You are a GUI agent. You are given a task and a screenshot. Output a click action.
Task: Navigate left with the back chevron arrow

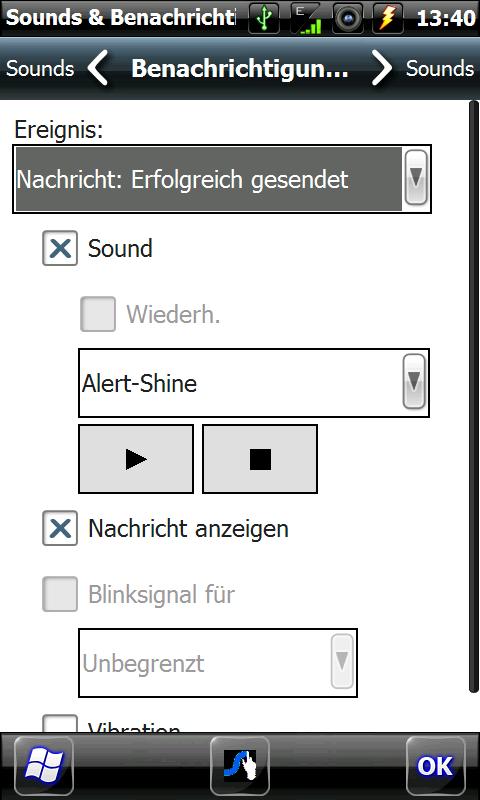(97, 68)
